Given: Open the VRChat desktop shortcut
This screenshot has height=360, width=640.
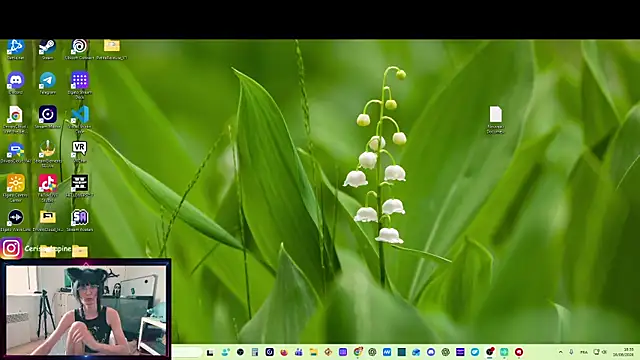Looking at the screenshot, I should [80, 152].
